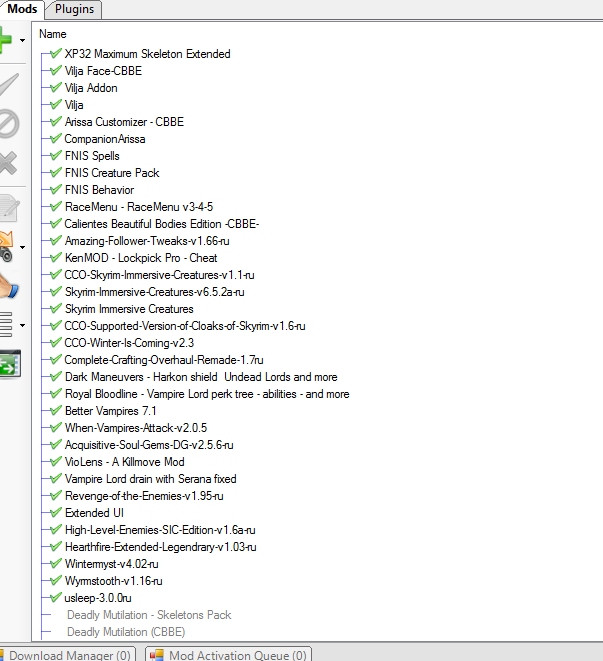Click the category list view icon
This screenshot has height=661, width=603.
point(6,325)
